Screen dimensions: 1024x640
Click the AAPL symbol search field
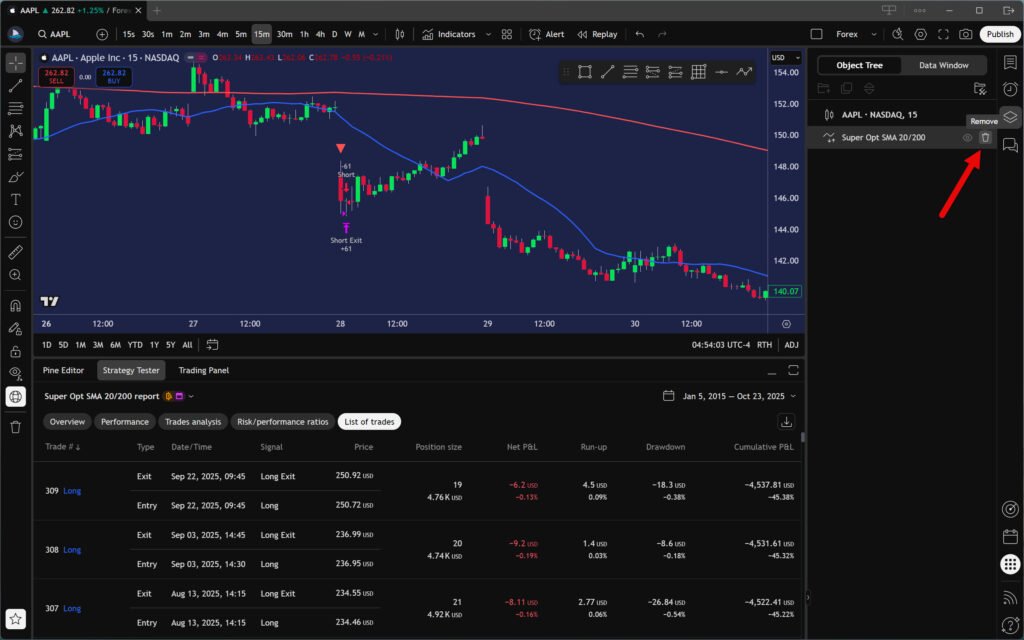(x=62, y=34)
